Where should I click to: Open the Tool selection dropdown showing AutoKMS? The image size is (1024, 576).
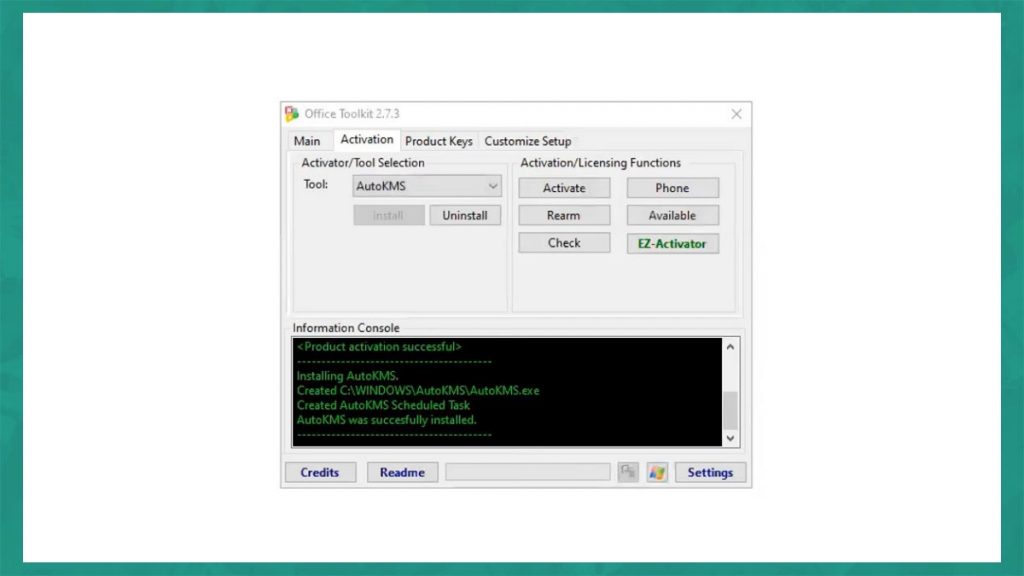pyautogui.click(x=425, y=186)
